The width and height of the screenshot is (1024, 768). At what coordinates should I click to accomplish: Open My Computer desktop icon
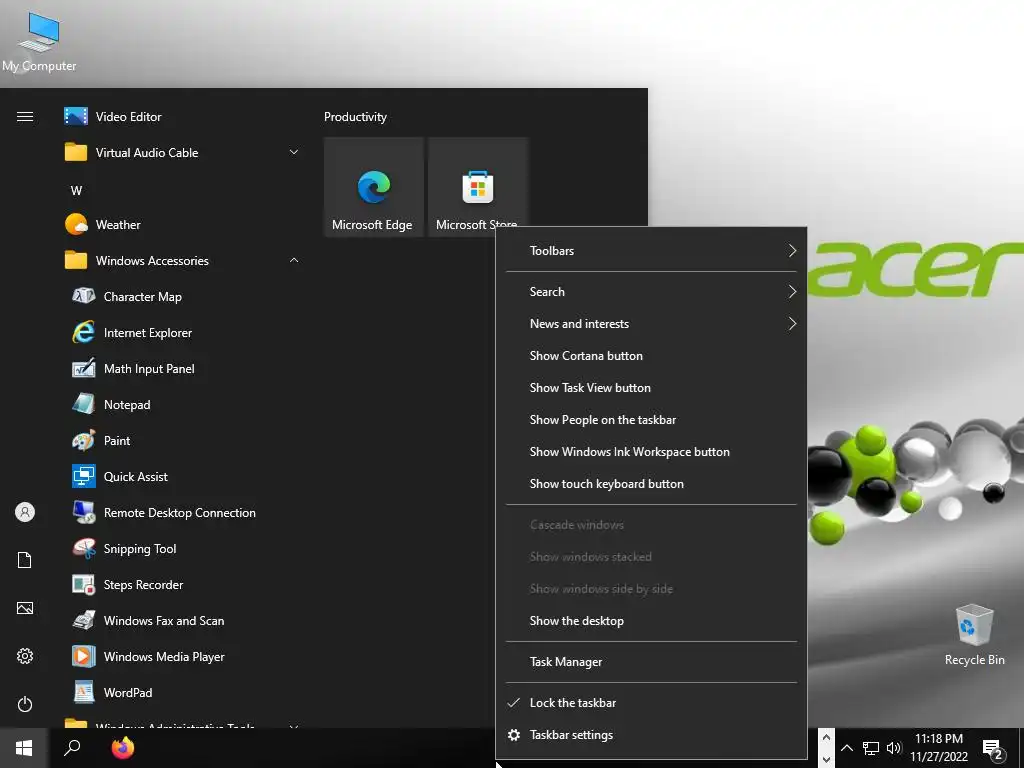coord(39,41)
